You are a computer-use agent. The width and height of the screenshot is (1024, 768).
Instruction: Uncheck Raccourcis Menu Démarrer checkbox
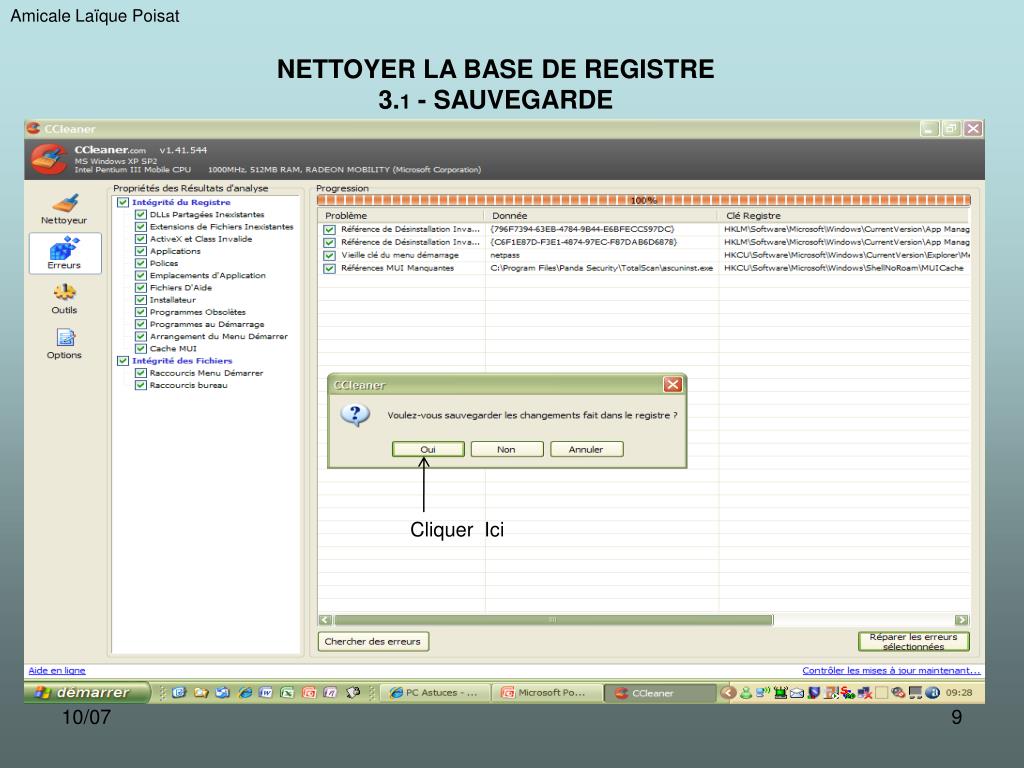[140, 373]
